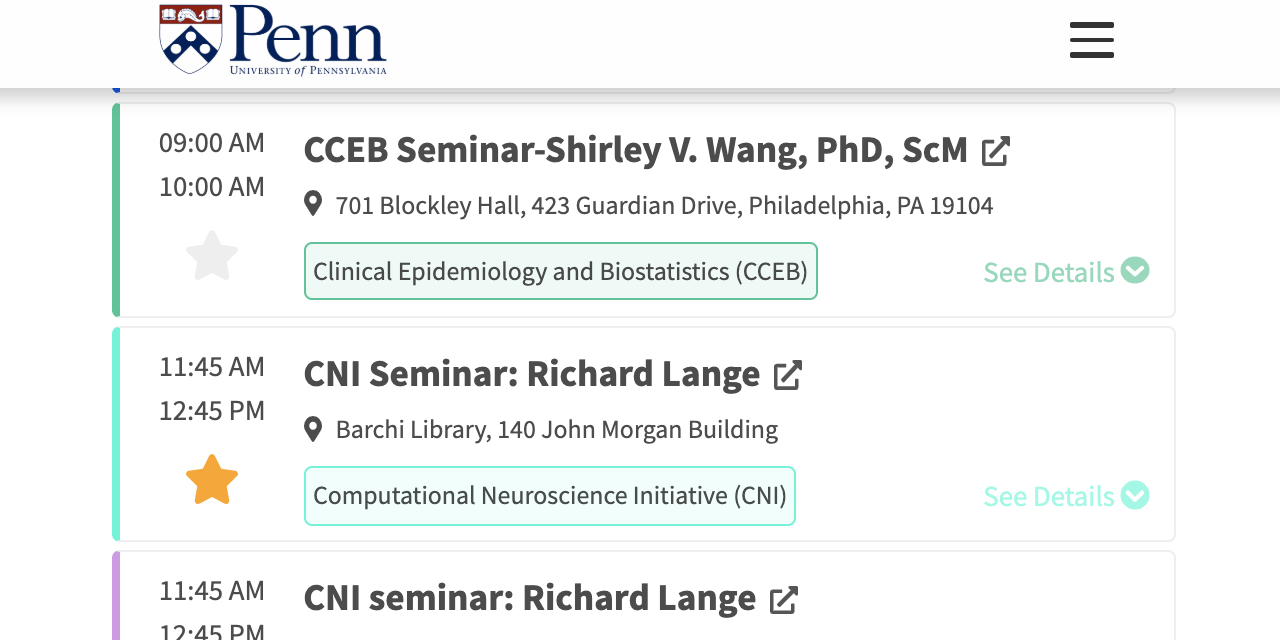Click the map pin for Blockley Hall
This screenshot has height=640, width=1280.
313,204
